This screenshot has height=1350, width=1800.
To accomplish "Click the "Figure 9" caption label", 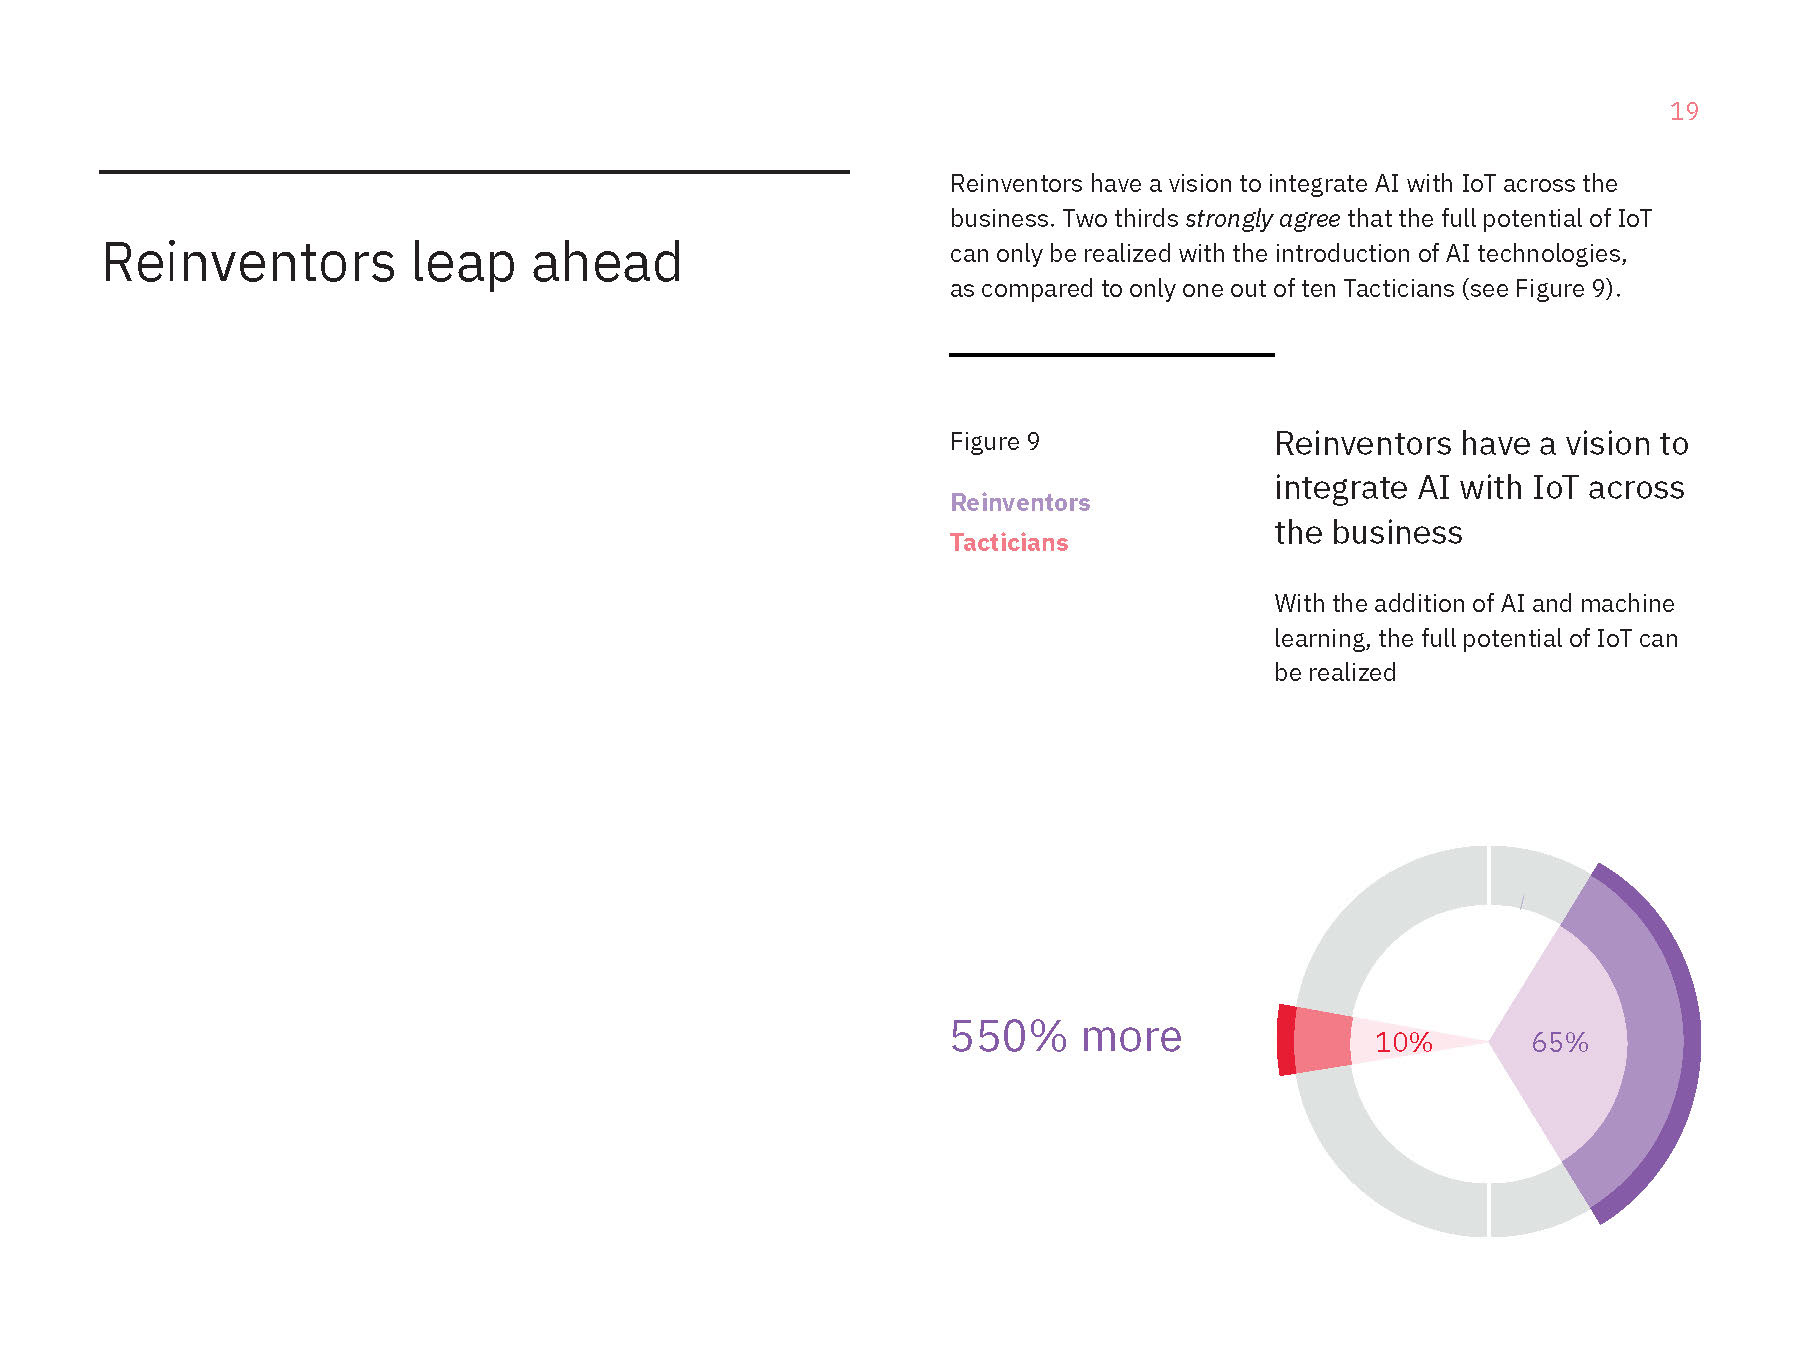I will [x=995, y=442].
